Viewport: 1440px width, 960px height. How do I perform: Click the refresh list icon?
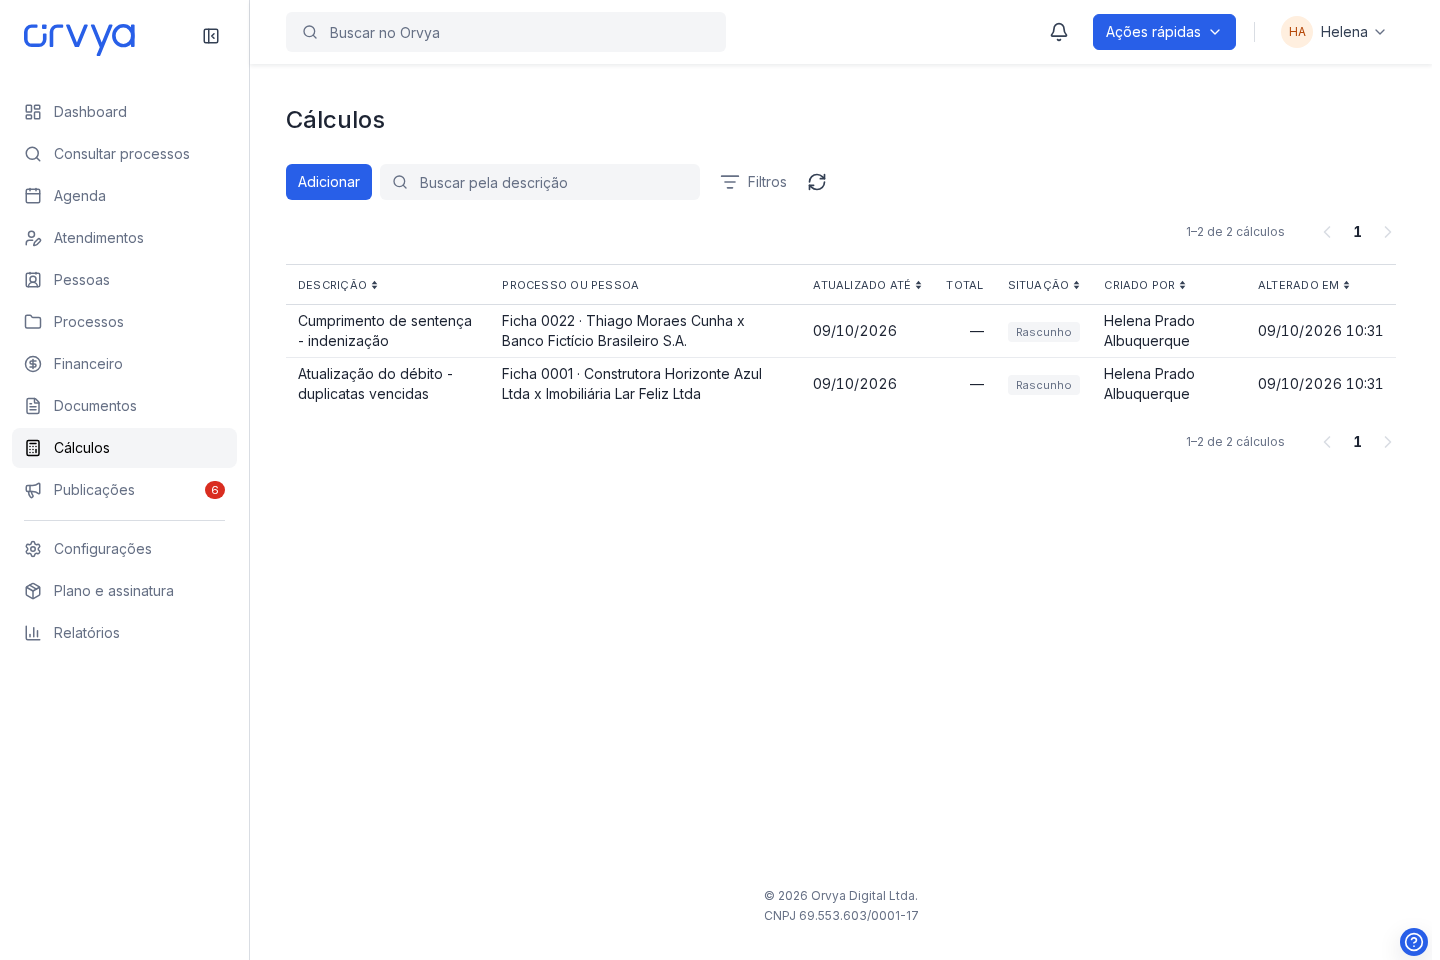[x=817, y=182]
